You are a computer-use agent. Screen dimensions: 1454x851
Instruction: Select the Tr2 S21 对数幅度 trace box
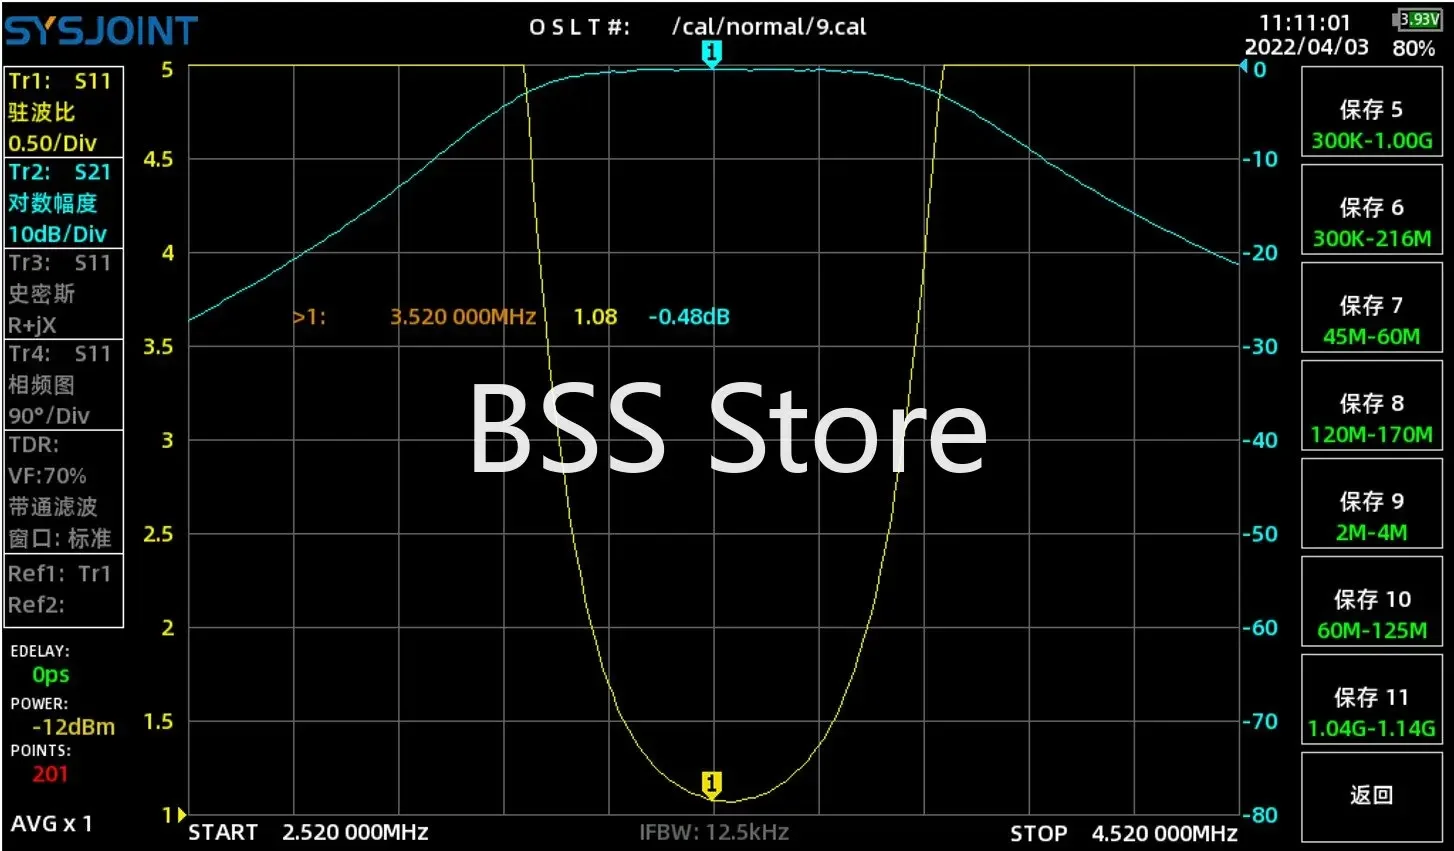[x=64, y=203]
